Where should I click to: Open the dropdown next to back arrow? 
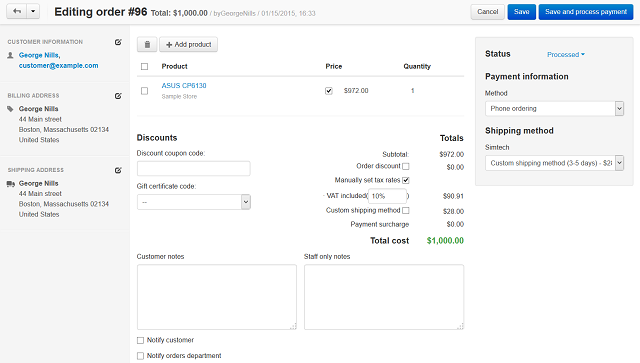33,11
